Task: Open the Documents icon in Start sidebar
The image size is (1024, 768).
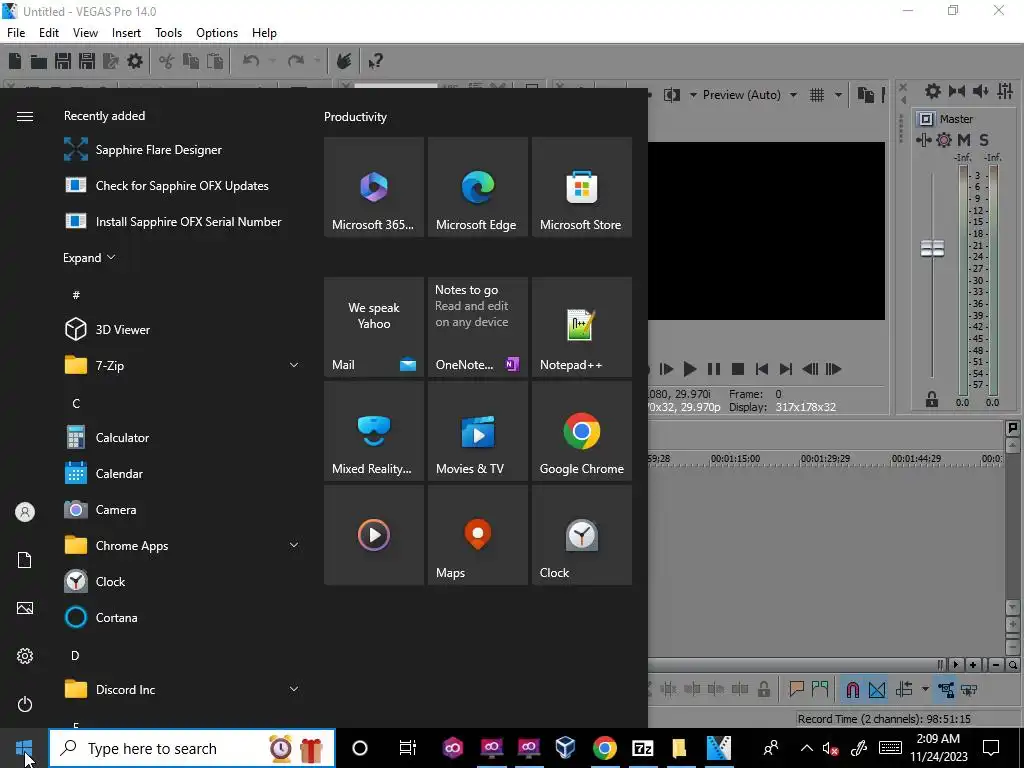Action: pyautogui.click(x=25, y=560)
